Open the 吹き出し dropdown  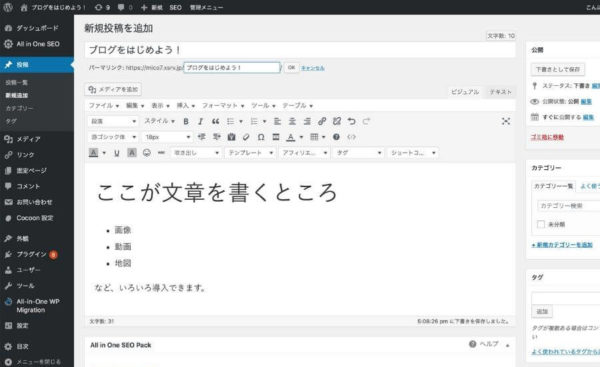tap(196, 153)
